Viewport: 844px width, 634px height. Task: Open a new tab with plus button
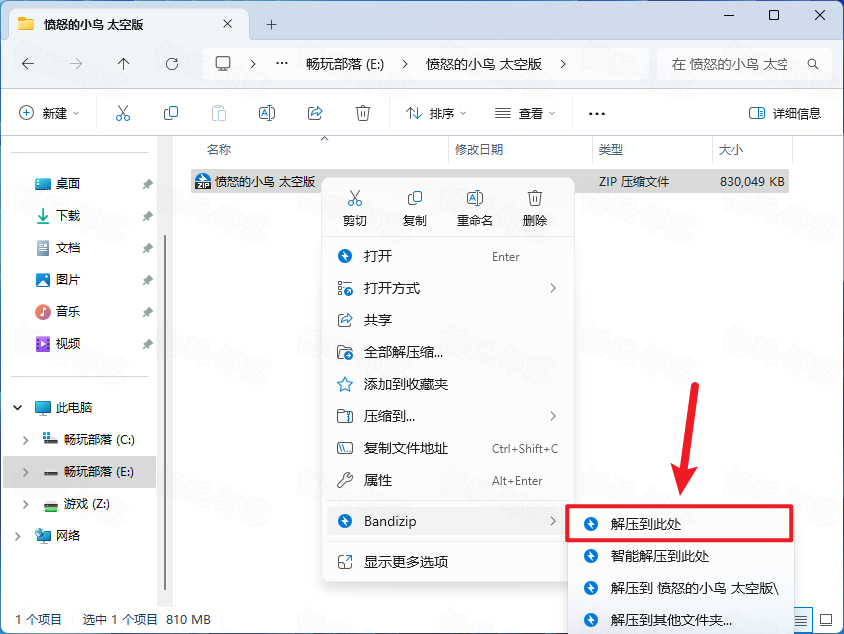coord(271,24)
